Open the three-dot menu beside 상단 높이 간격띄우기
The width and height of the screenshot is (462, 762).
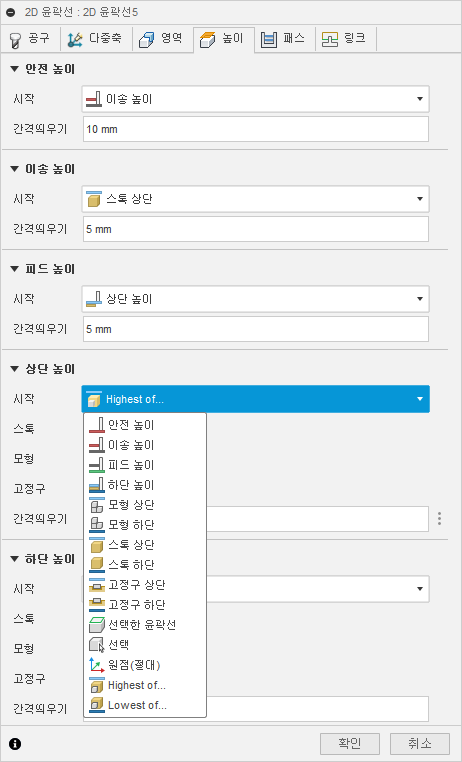click(x=439, y=519)
